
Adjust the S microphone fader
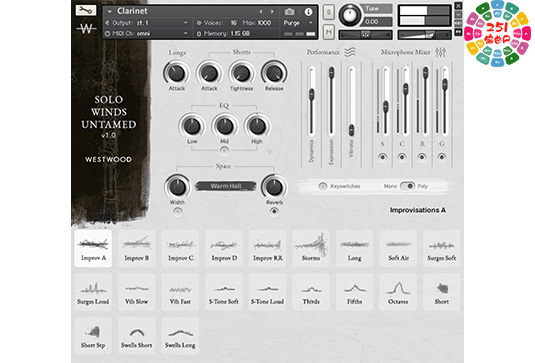[x=385, y=107]
